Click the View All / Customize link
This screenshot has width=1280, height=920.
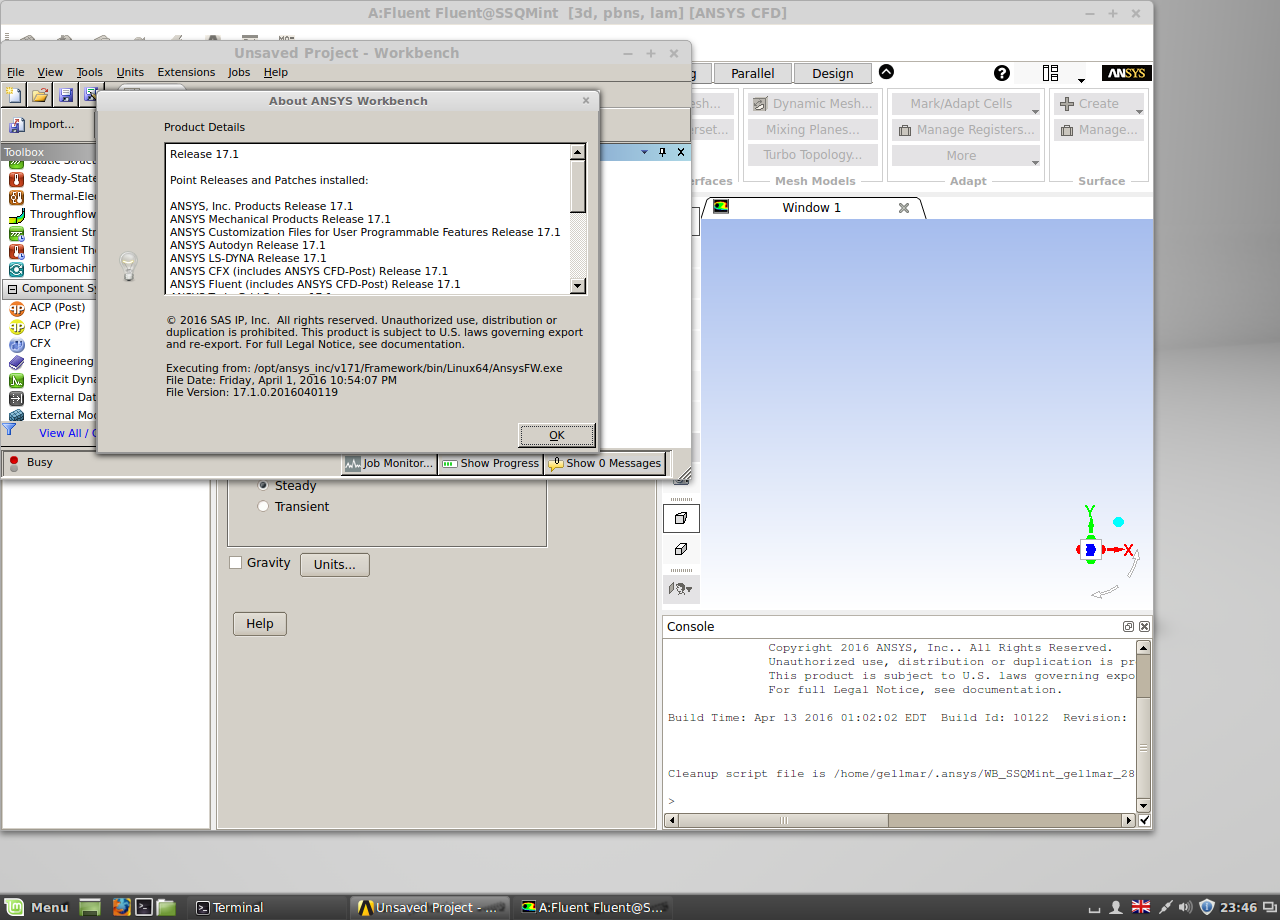67,433
